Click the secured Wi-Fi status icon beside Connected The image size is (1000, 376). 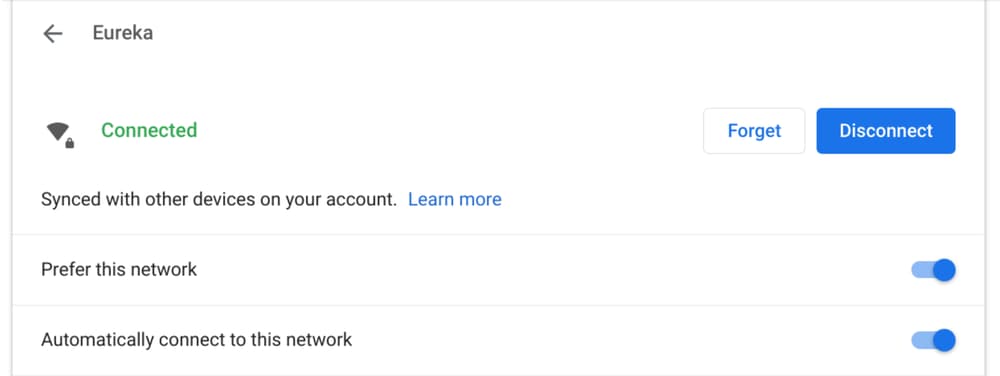(60, 134)
